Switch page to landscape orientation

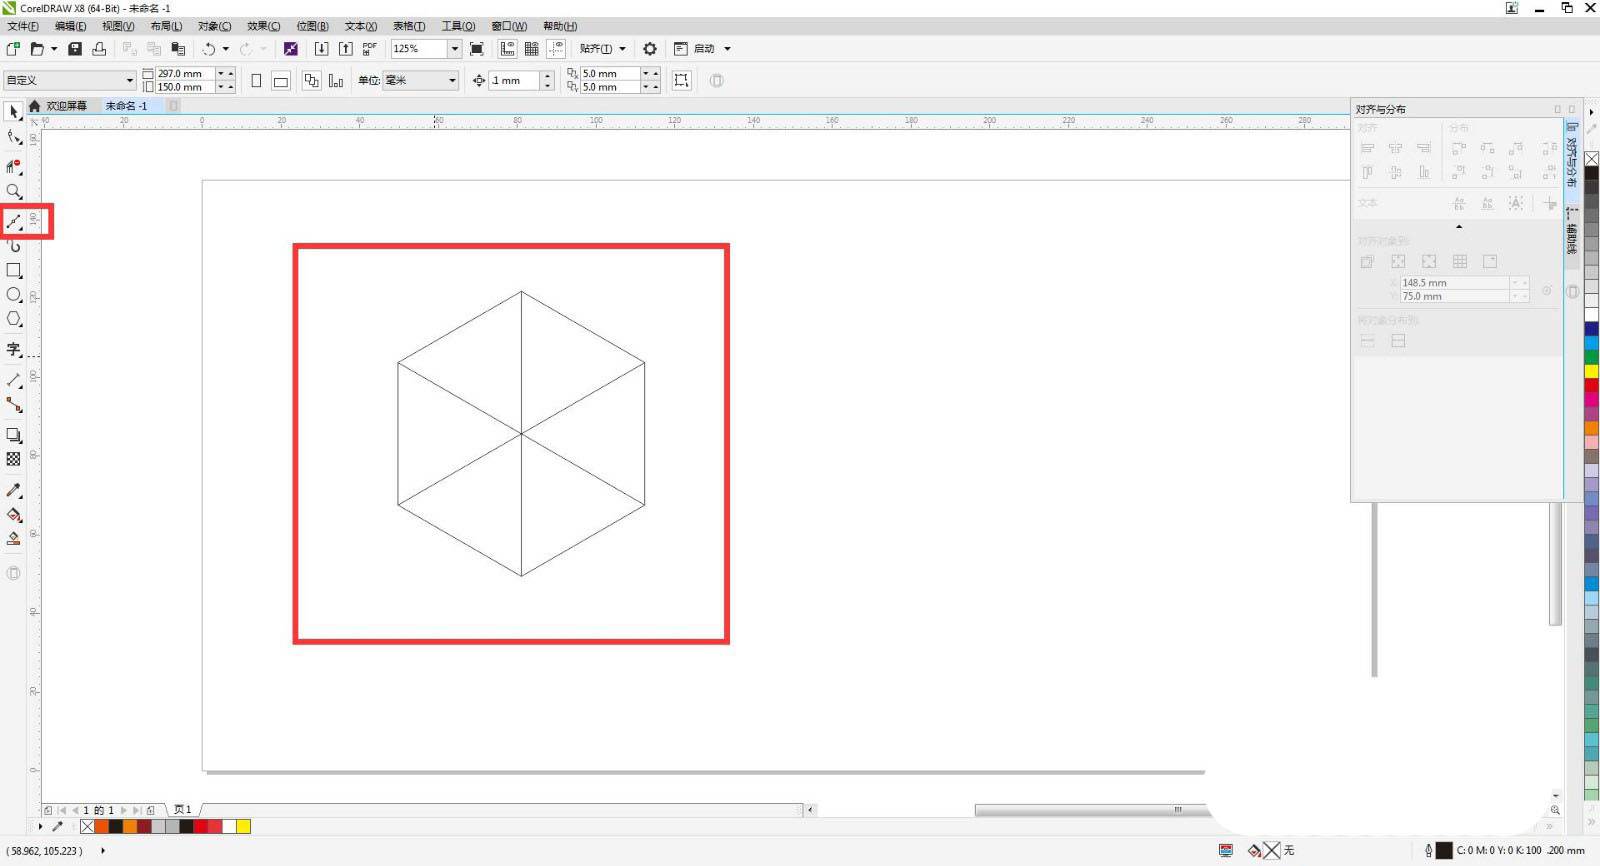pos(281,81)
